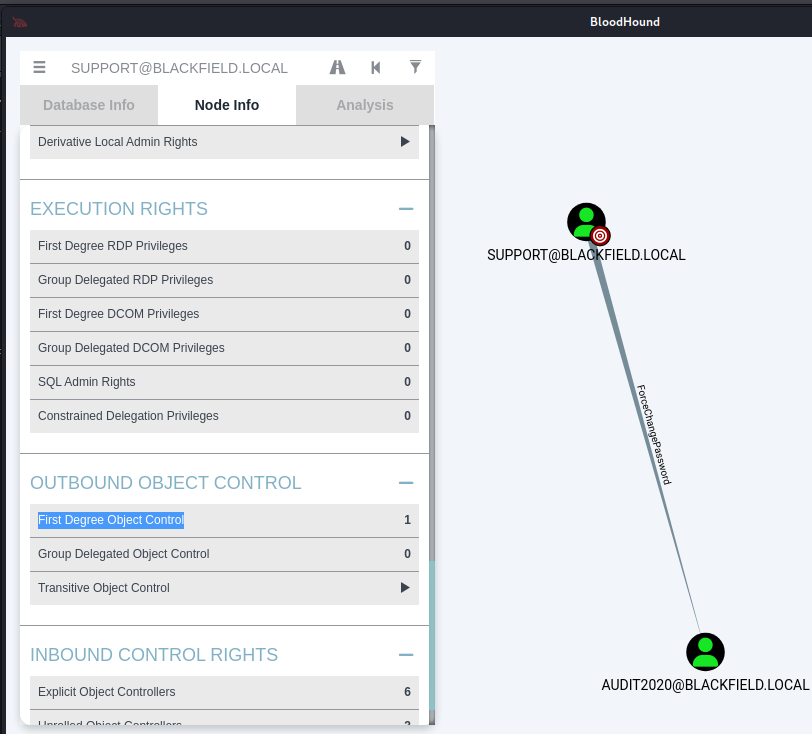
Task: Click First Degree RDP Privileges row
Action: click(224, 246)
